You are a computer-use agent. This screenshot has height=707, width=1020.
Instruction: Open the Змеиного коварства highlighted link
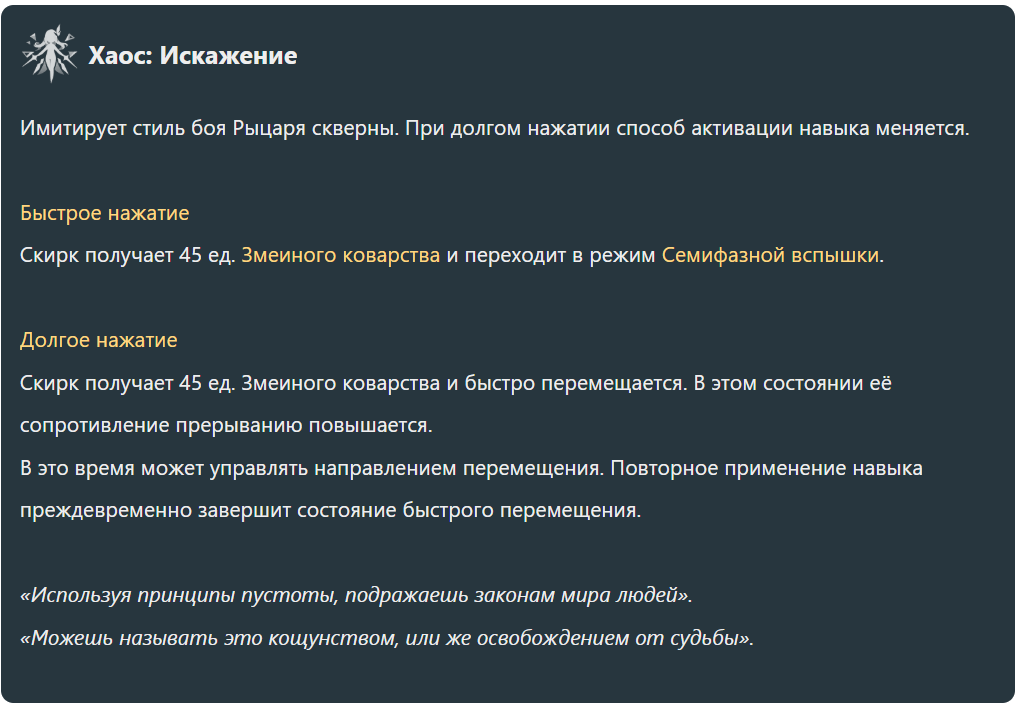[x=340, y=256]
